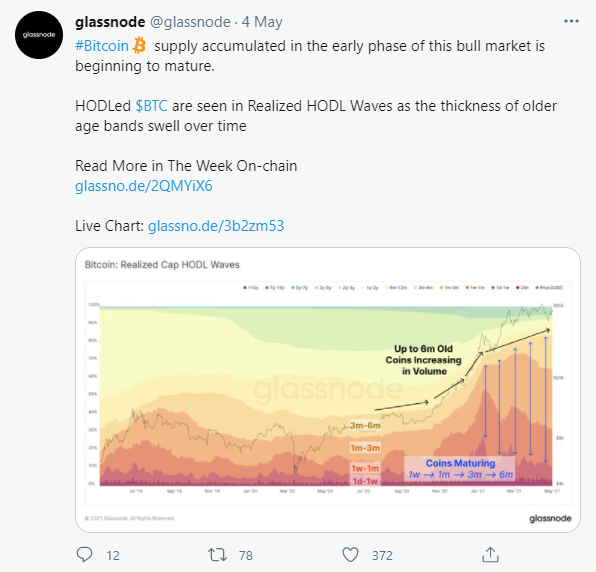Click the reply speech bubble icon

coord(84,555)
